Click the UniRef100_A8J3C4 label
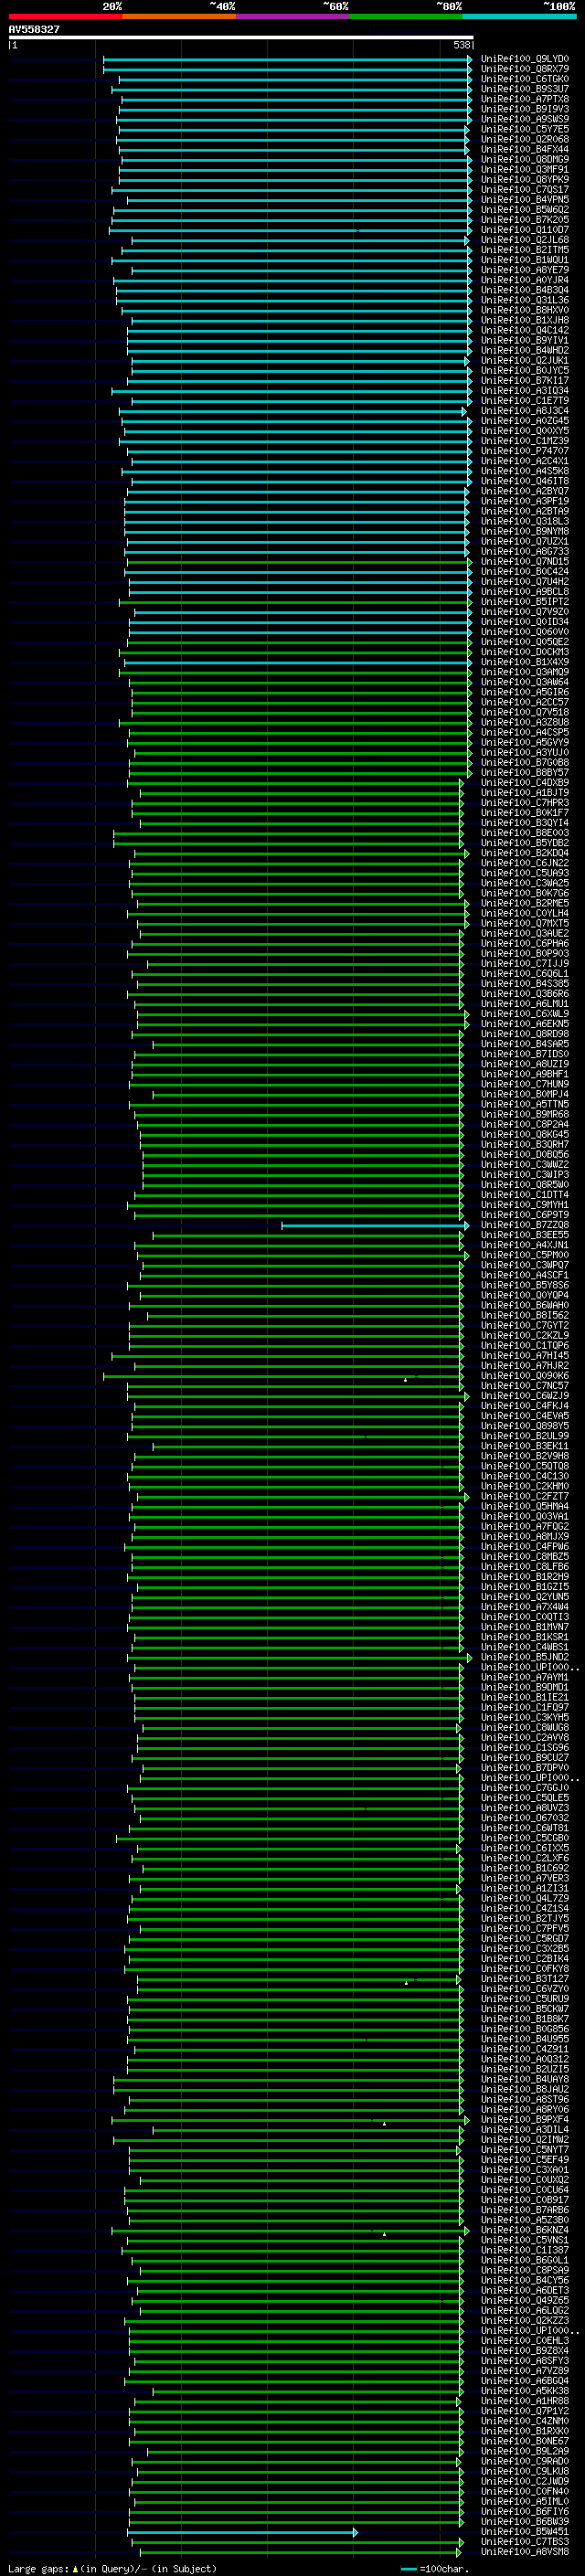Image resolution: width=585 pixels, height=2576 pixels. click(525, 410)
